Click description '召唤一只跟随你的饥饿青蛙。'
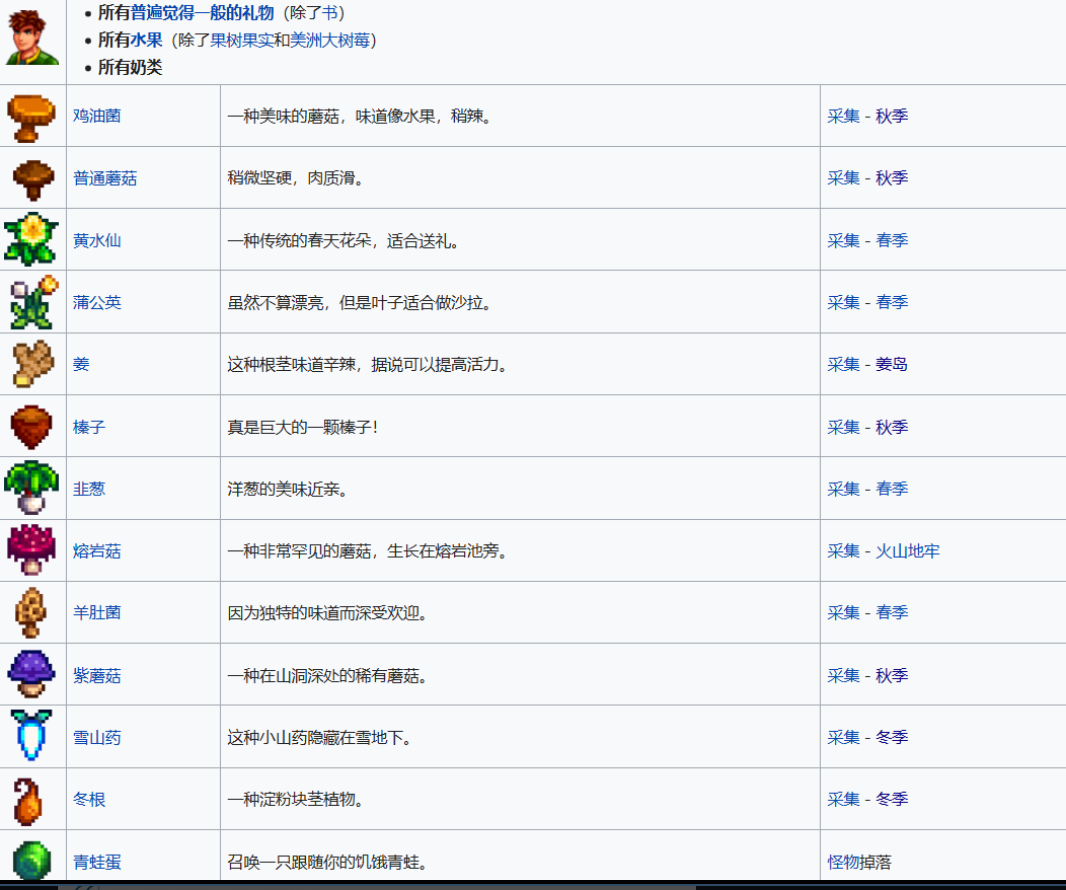 point(327,862)
